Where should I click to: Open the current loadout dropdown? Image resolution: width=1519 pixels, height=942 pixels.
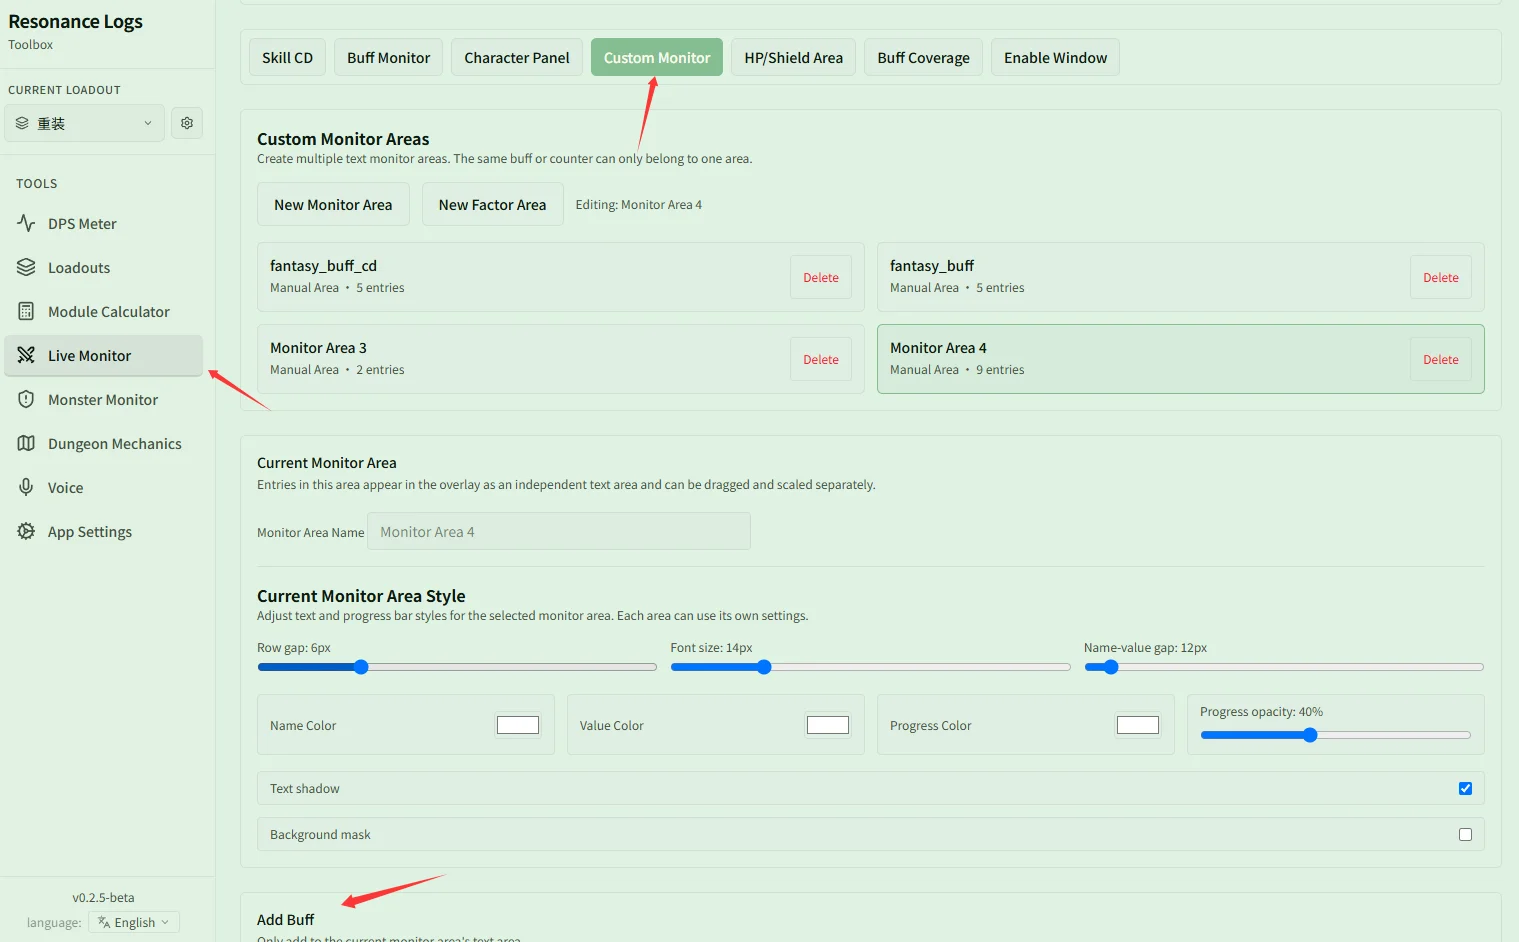point(84,123)
